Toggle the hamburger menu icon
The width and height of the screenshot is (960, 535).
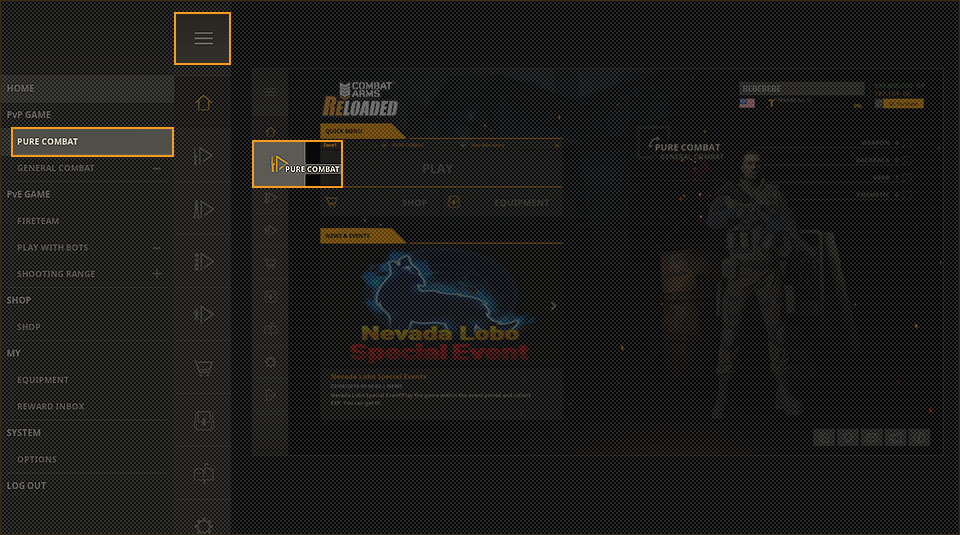pyautogui.click(x=203, y=39)
